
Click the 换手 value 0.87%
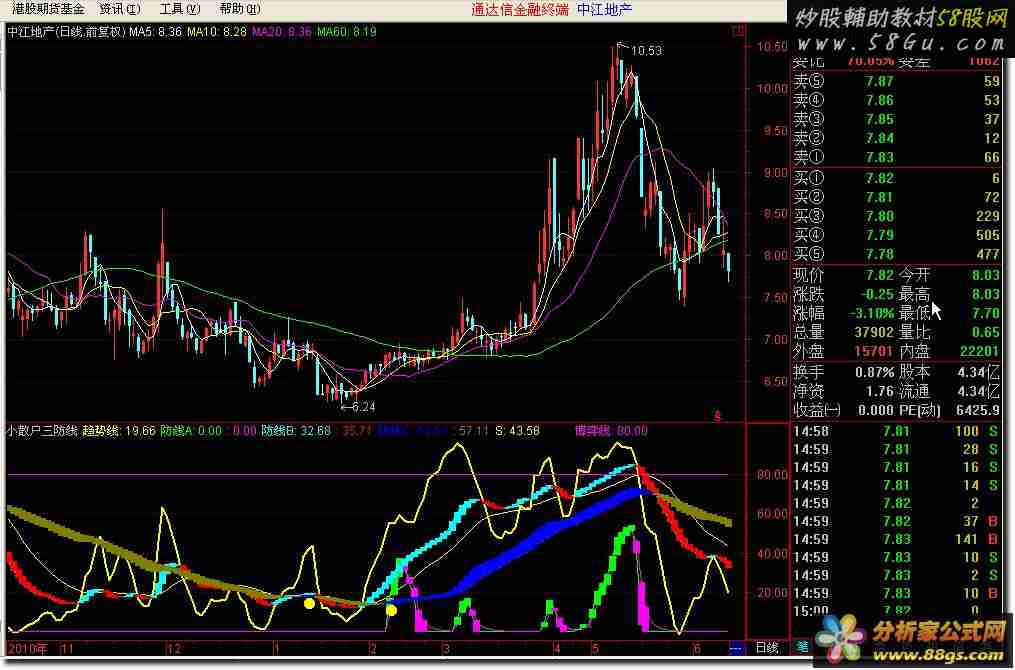[x=875, y=372]
